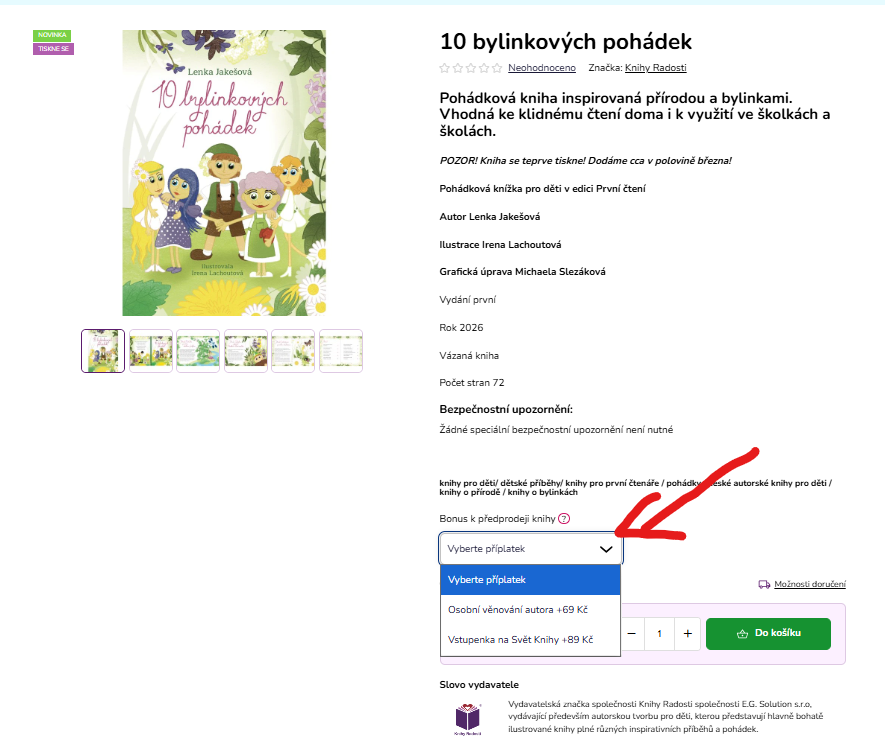Open Možnosti doručení link
Image resolution: width=885 pixels, height=749 pixels.
810,584
